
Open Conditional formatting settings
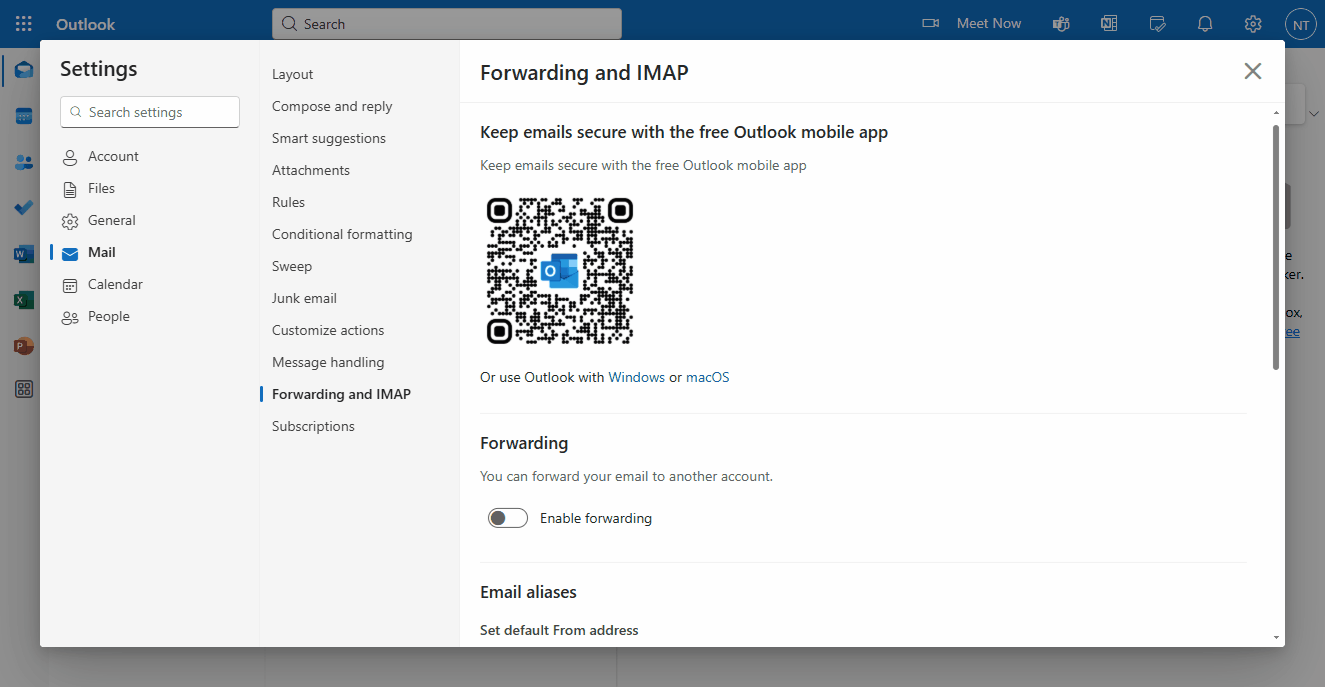[342, 234]
